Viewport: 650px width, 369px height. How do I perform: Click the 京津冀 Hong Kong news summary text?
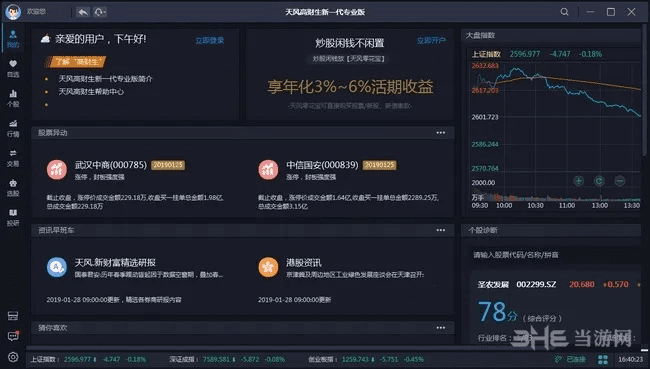pyautogui.click(x=355, y=274)
